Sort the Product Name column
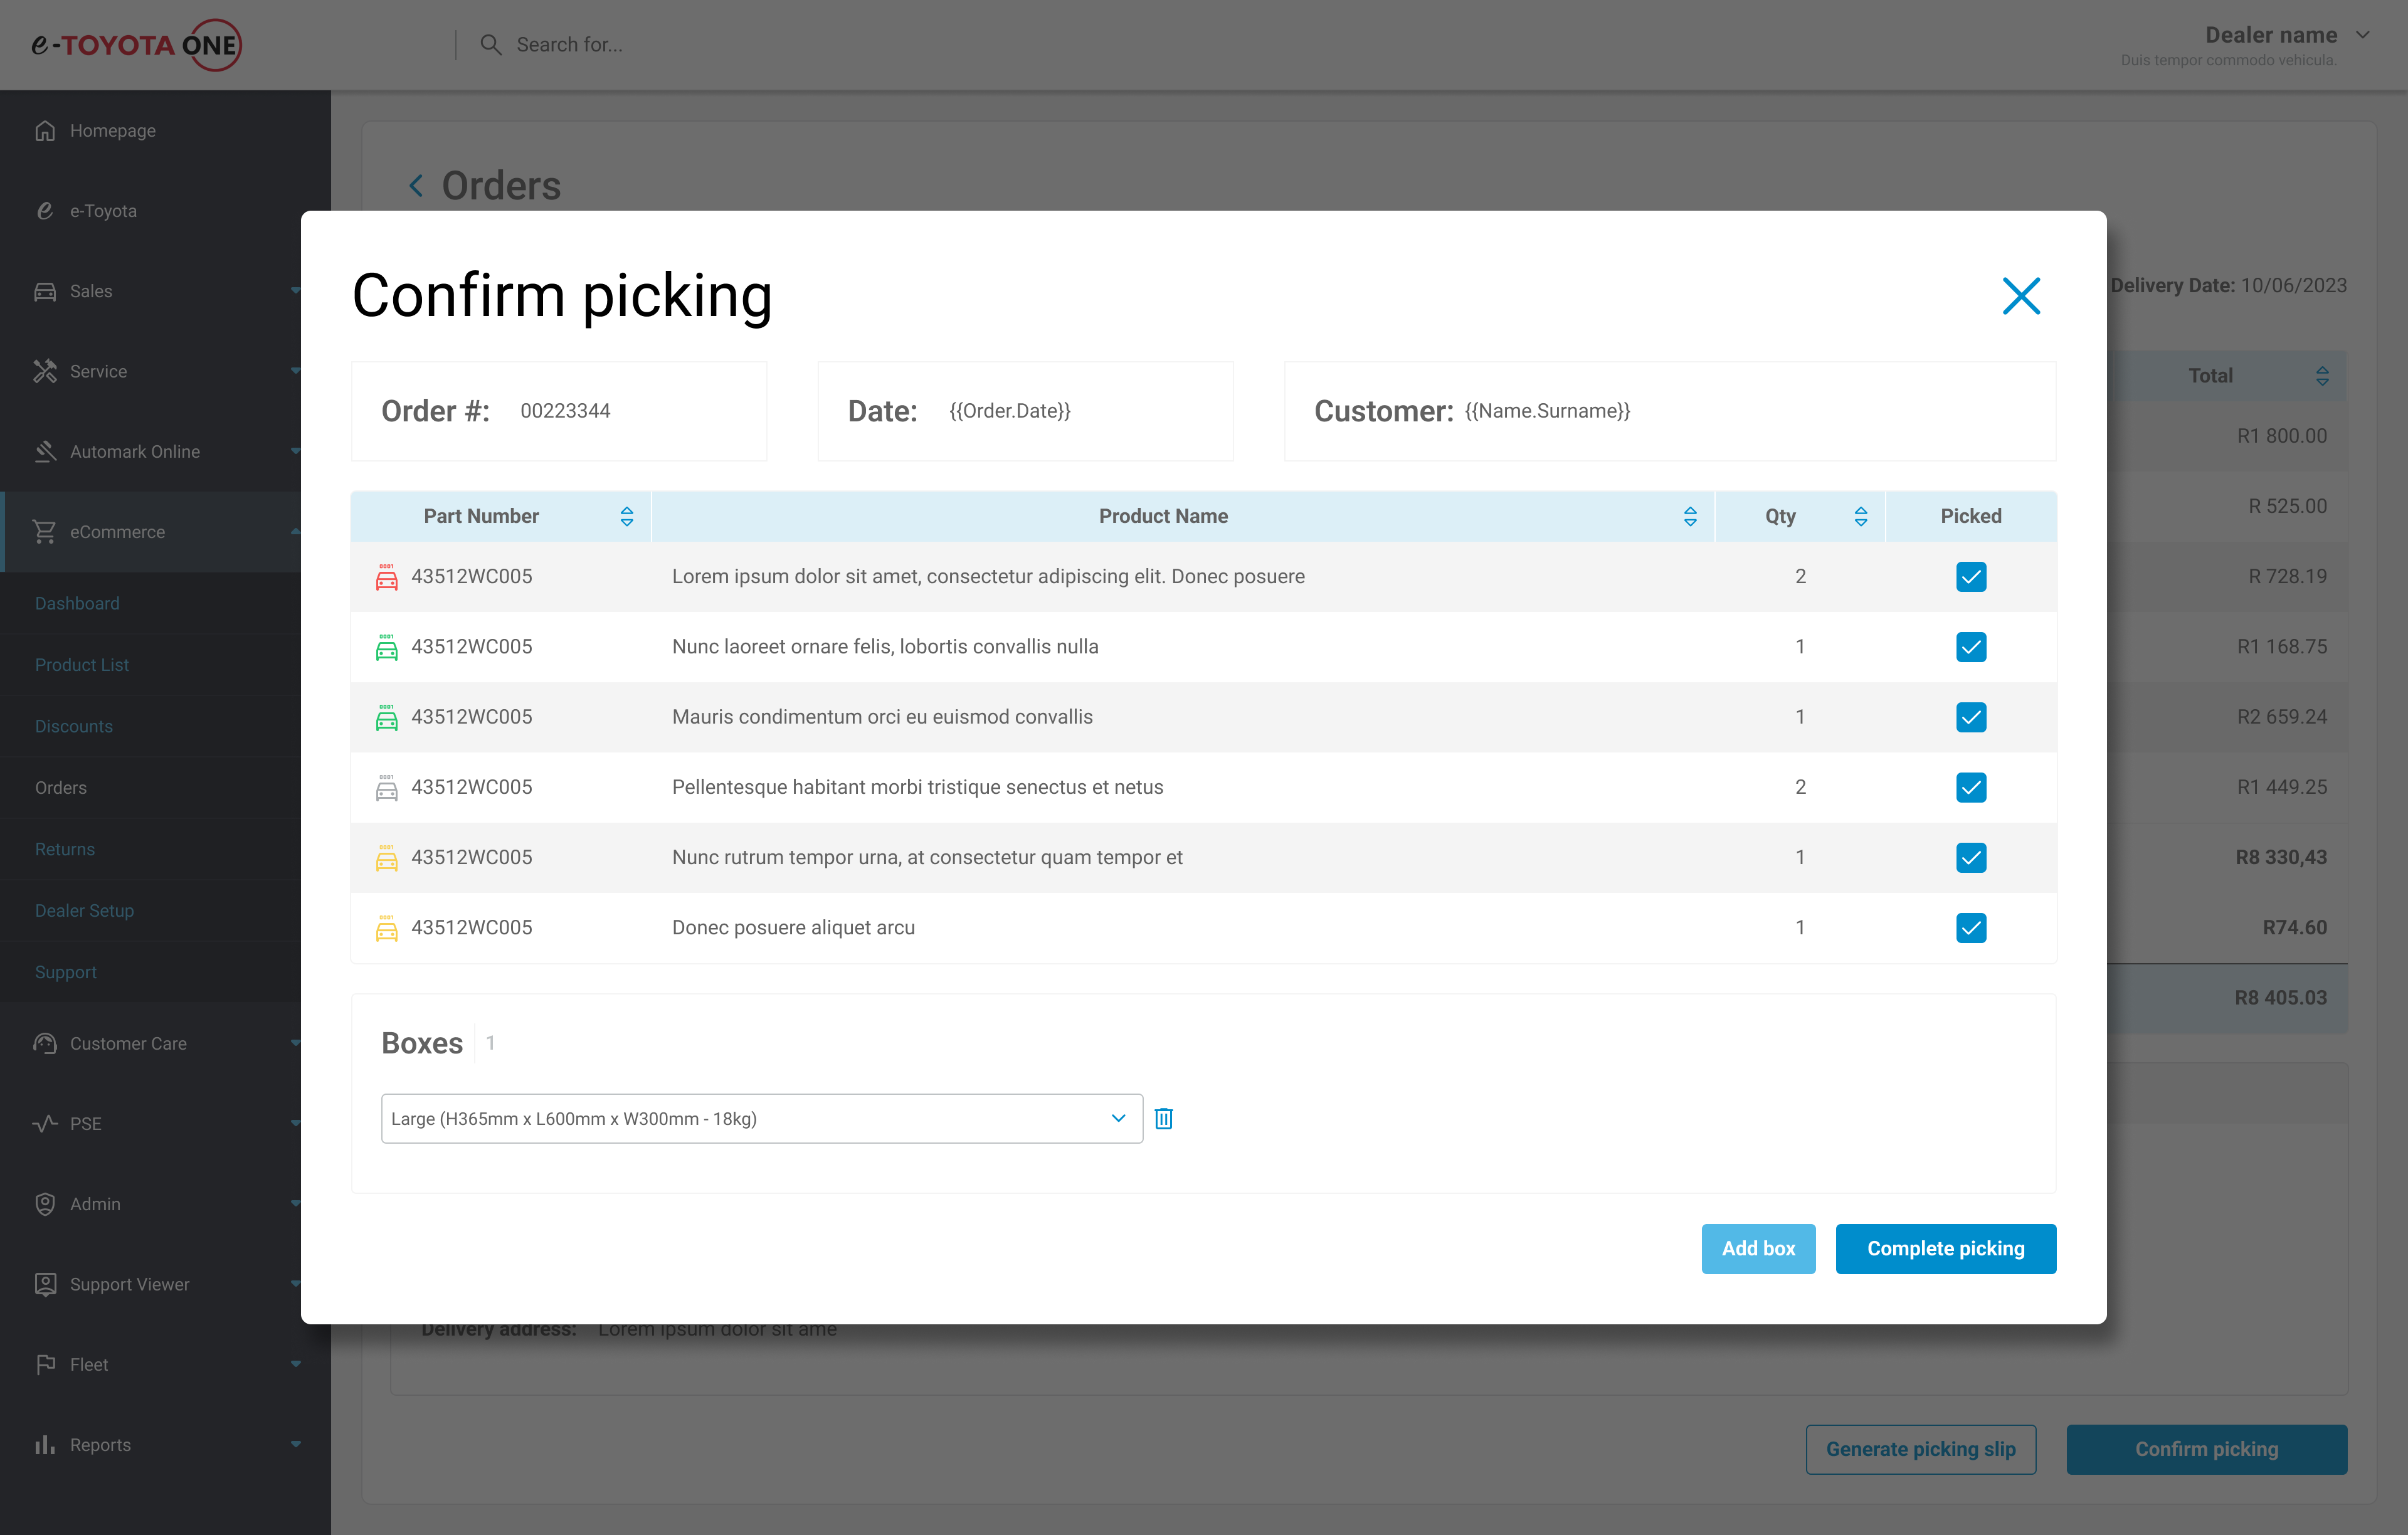 pyautogui.click(x=1690, y=516)
